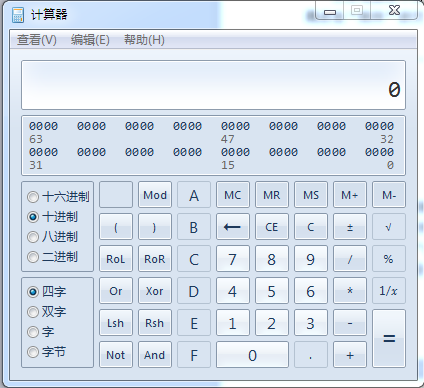Click the square root √ button
This screenshot has width=424, height=388.
[x=389, y=227]
